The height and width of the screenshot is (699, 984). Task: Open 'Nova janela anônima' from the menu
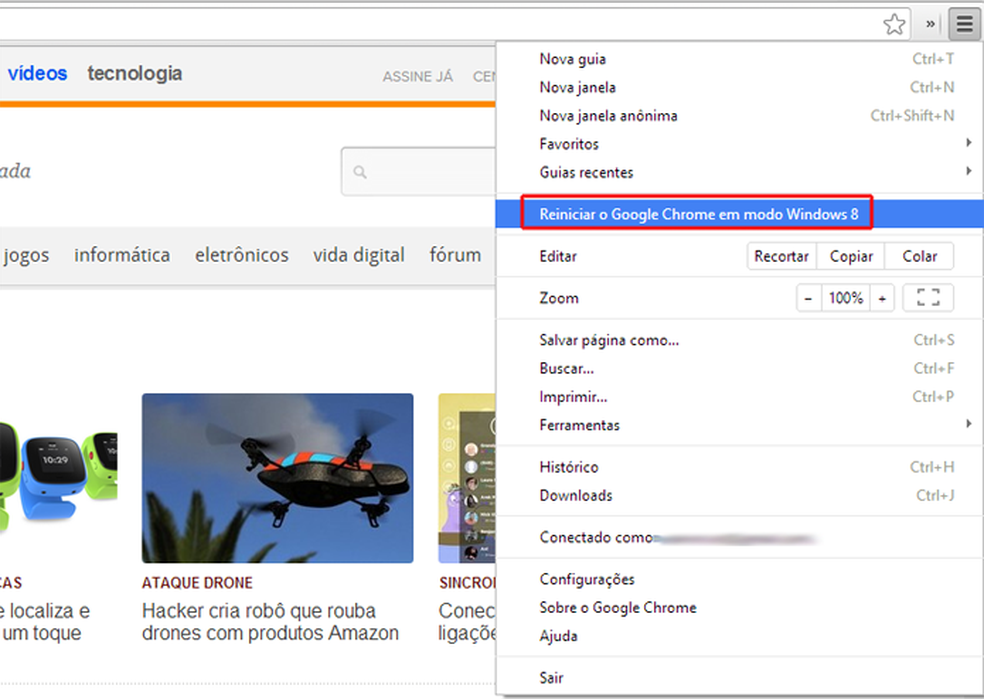(607, 115)
